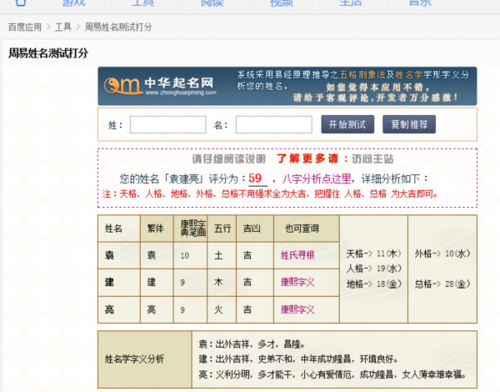Open 八字分析点这里 link
This screenshot has width=500, height=392.
pos(317,179)
